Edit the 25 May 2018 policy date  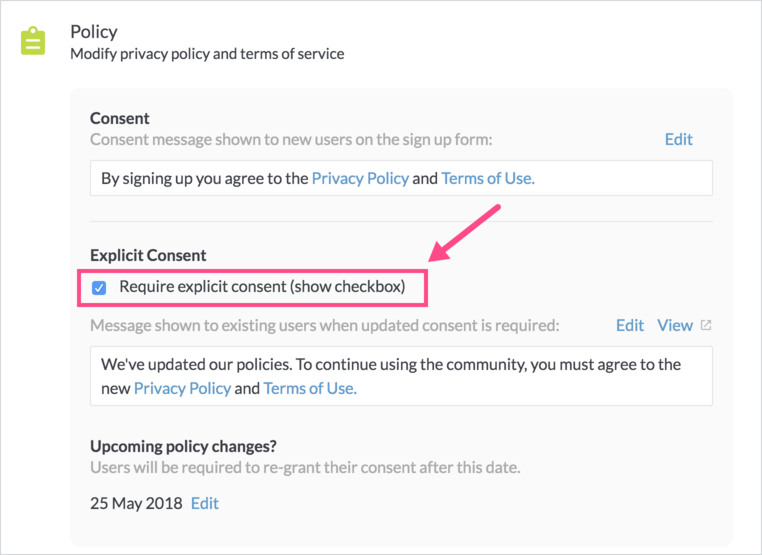point(205,503)
